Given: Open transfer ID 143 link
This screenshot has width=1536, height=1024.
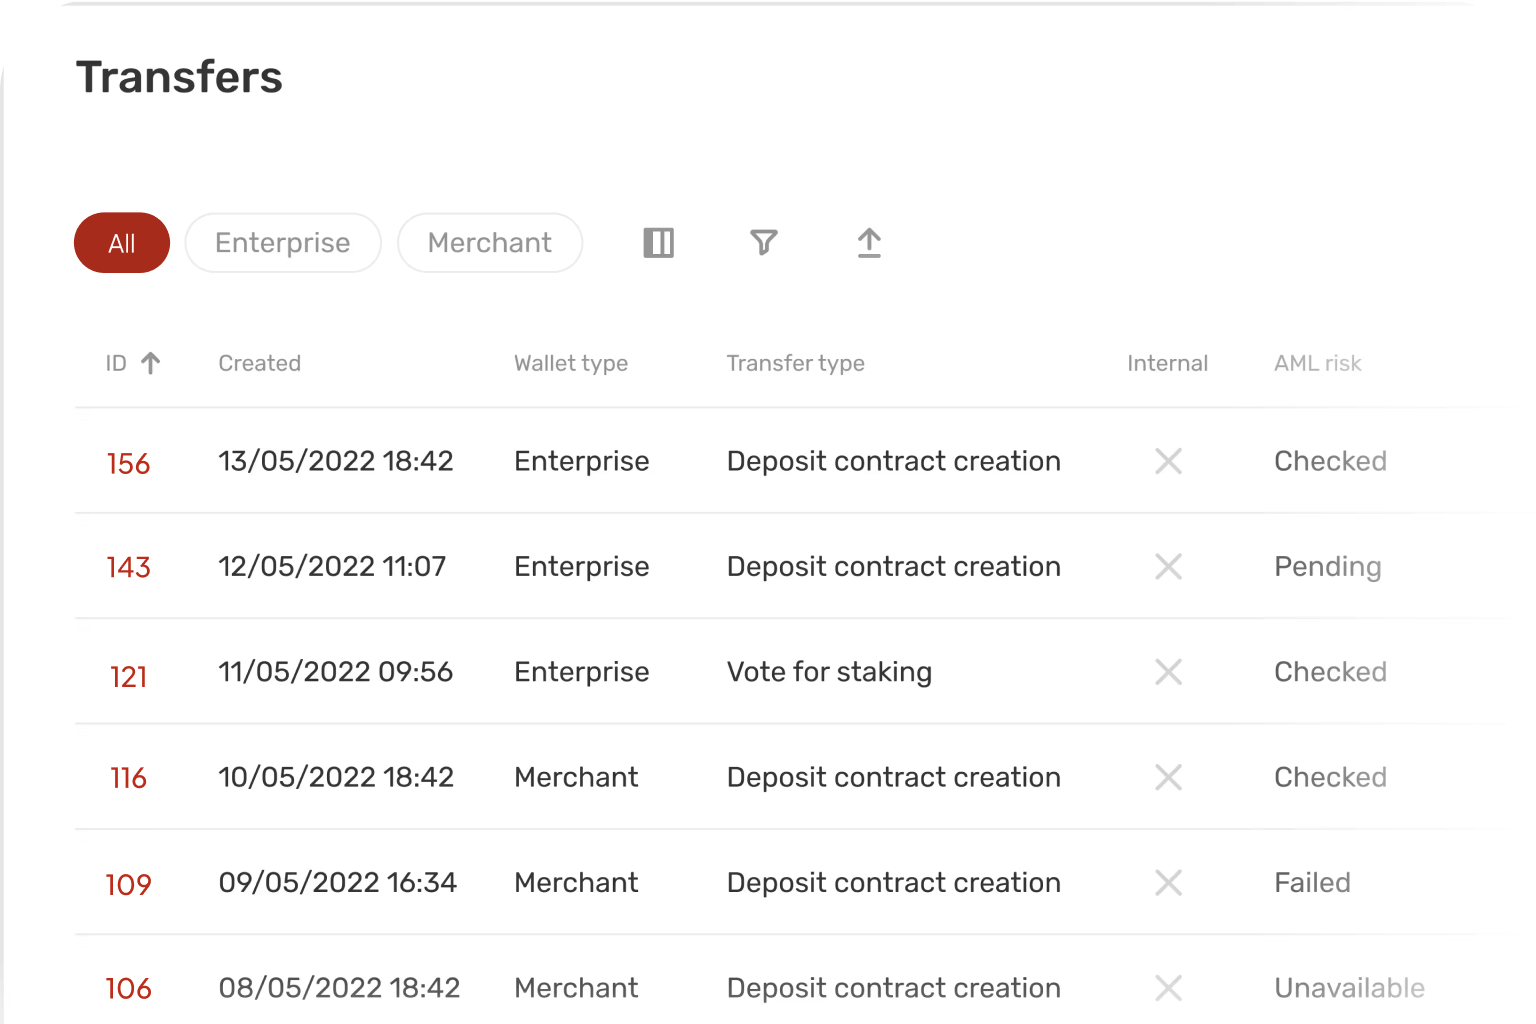Looking at the screenshot, I should click(x=128, y=568).
